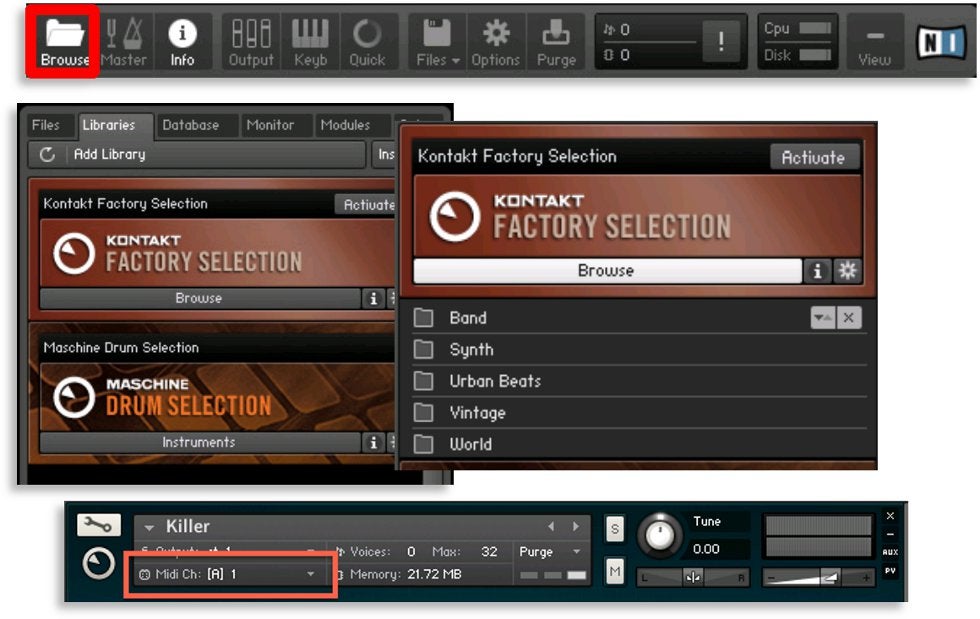This screenshot has width=980, height=619.
Task: Switch to the Database tab
Action: 190,125
